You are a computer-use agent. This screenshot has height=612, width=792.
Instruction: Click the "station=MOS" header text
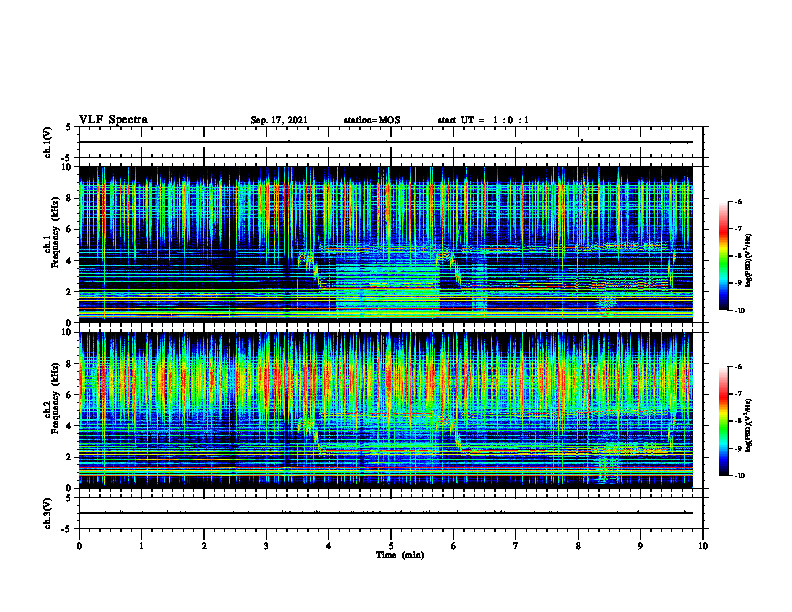click(x=372, y=120)
